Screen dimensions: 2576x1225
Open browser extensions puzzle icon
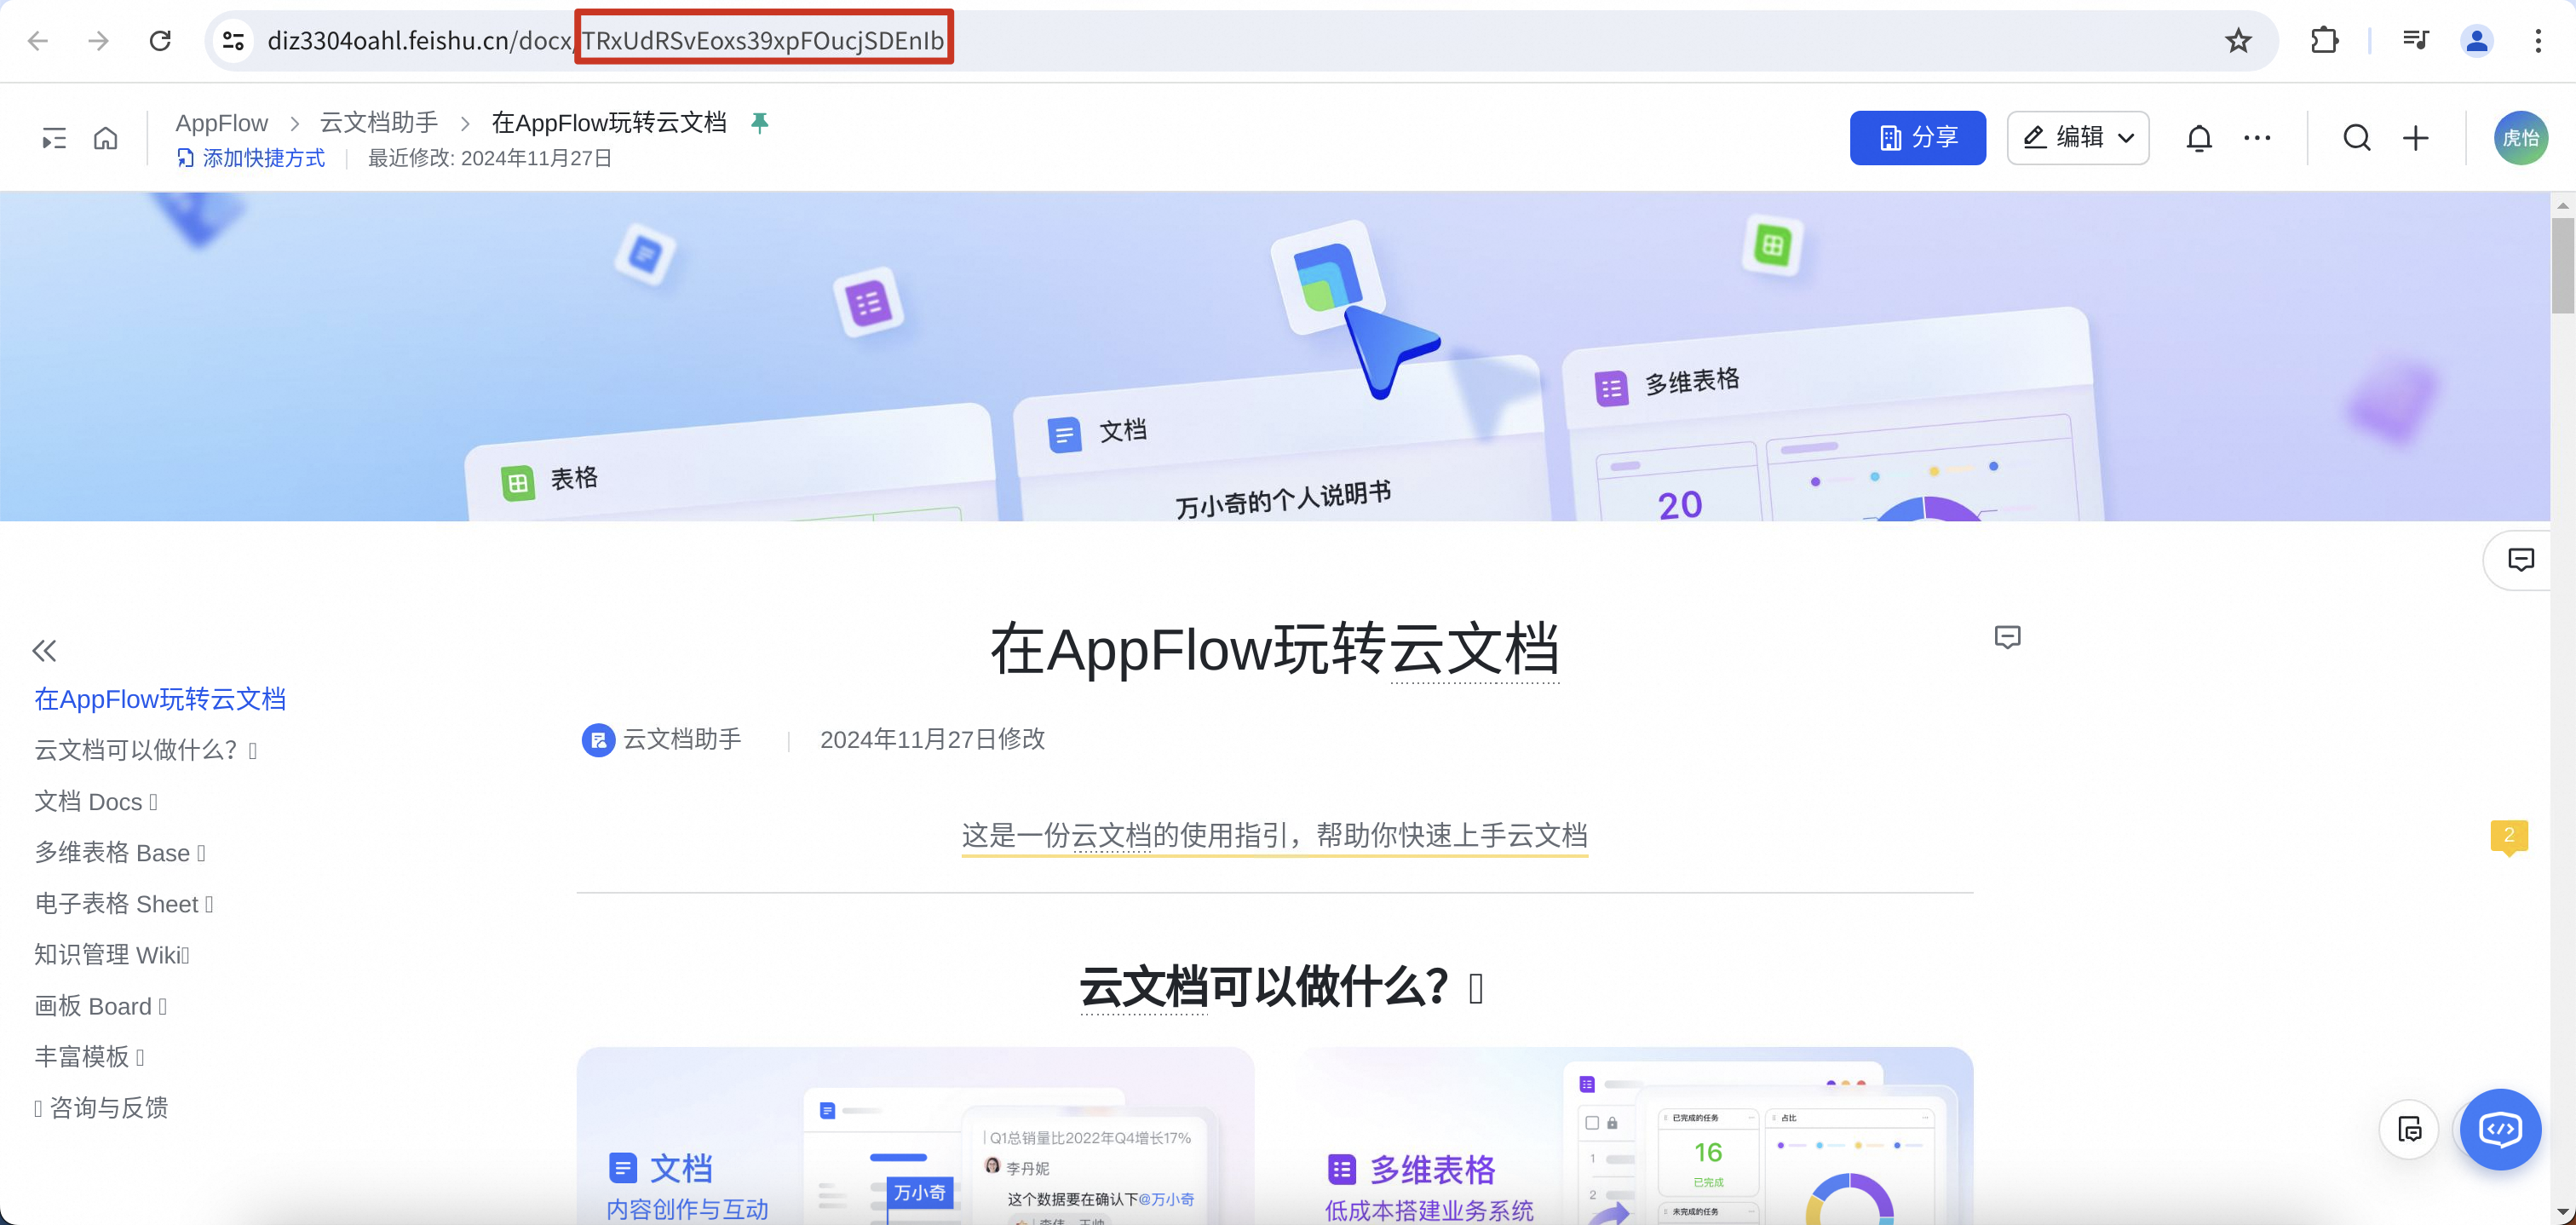click(2325, 41)
